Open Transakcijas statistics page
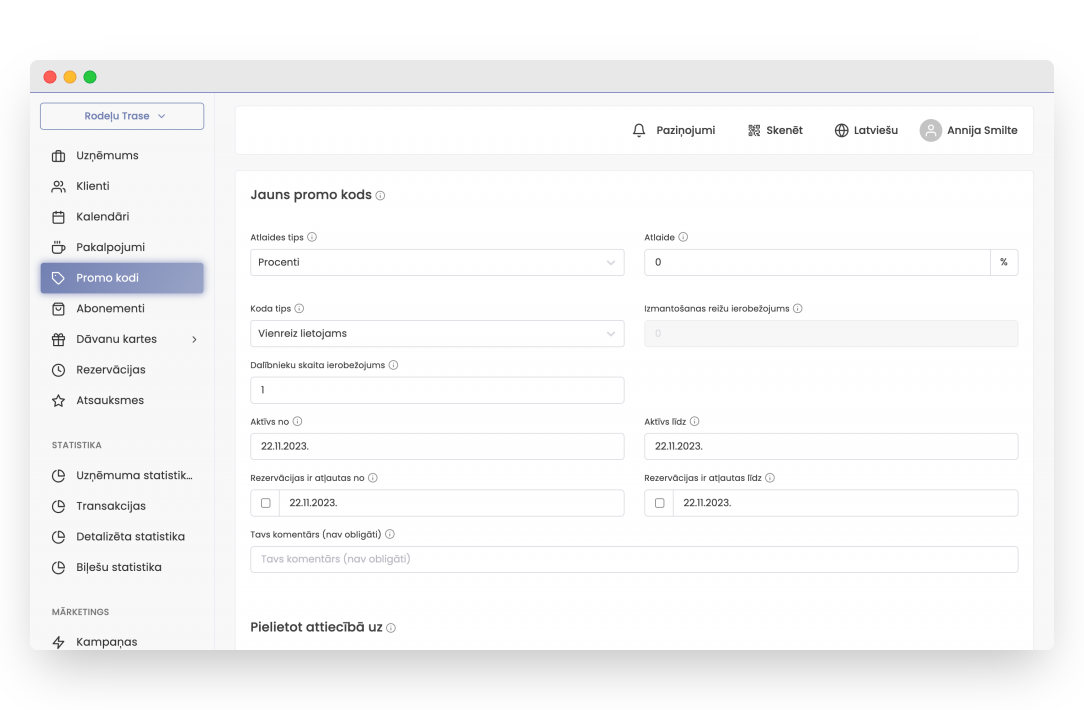 [x=110, y=506]
